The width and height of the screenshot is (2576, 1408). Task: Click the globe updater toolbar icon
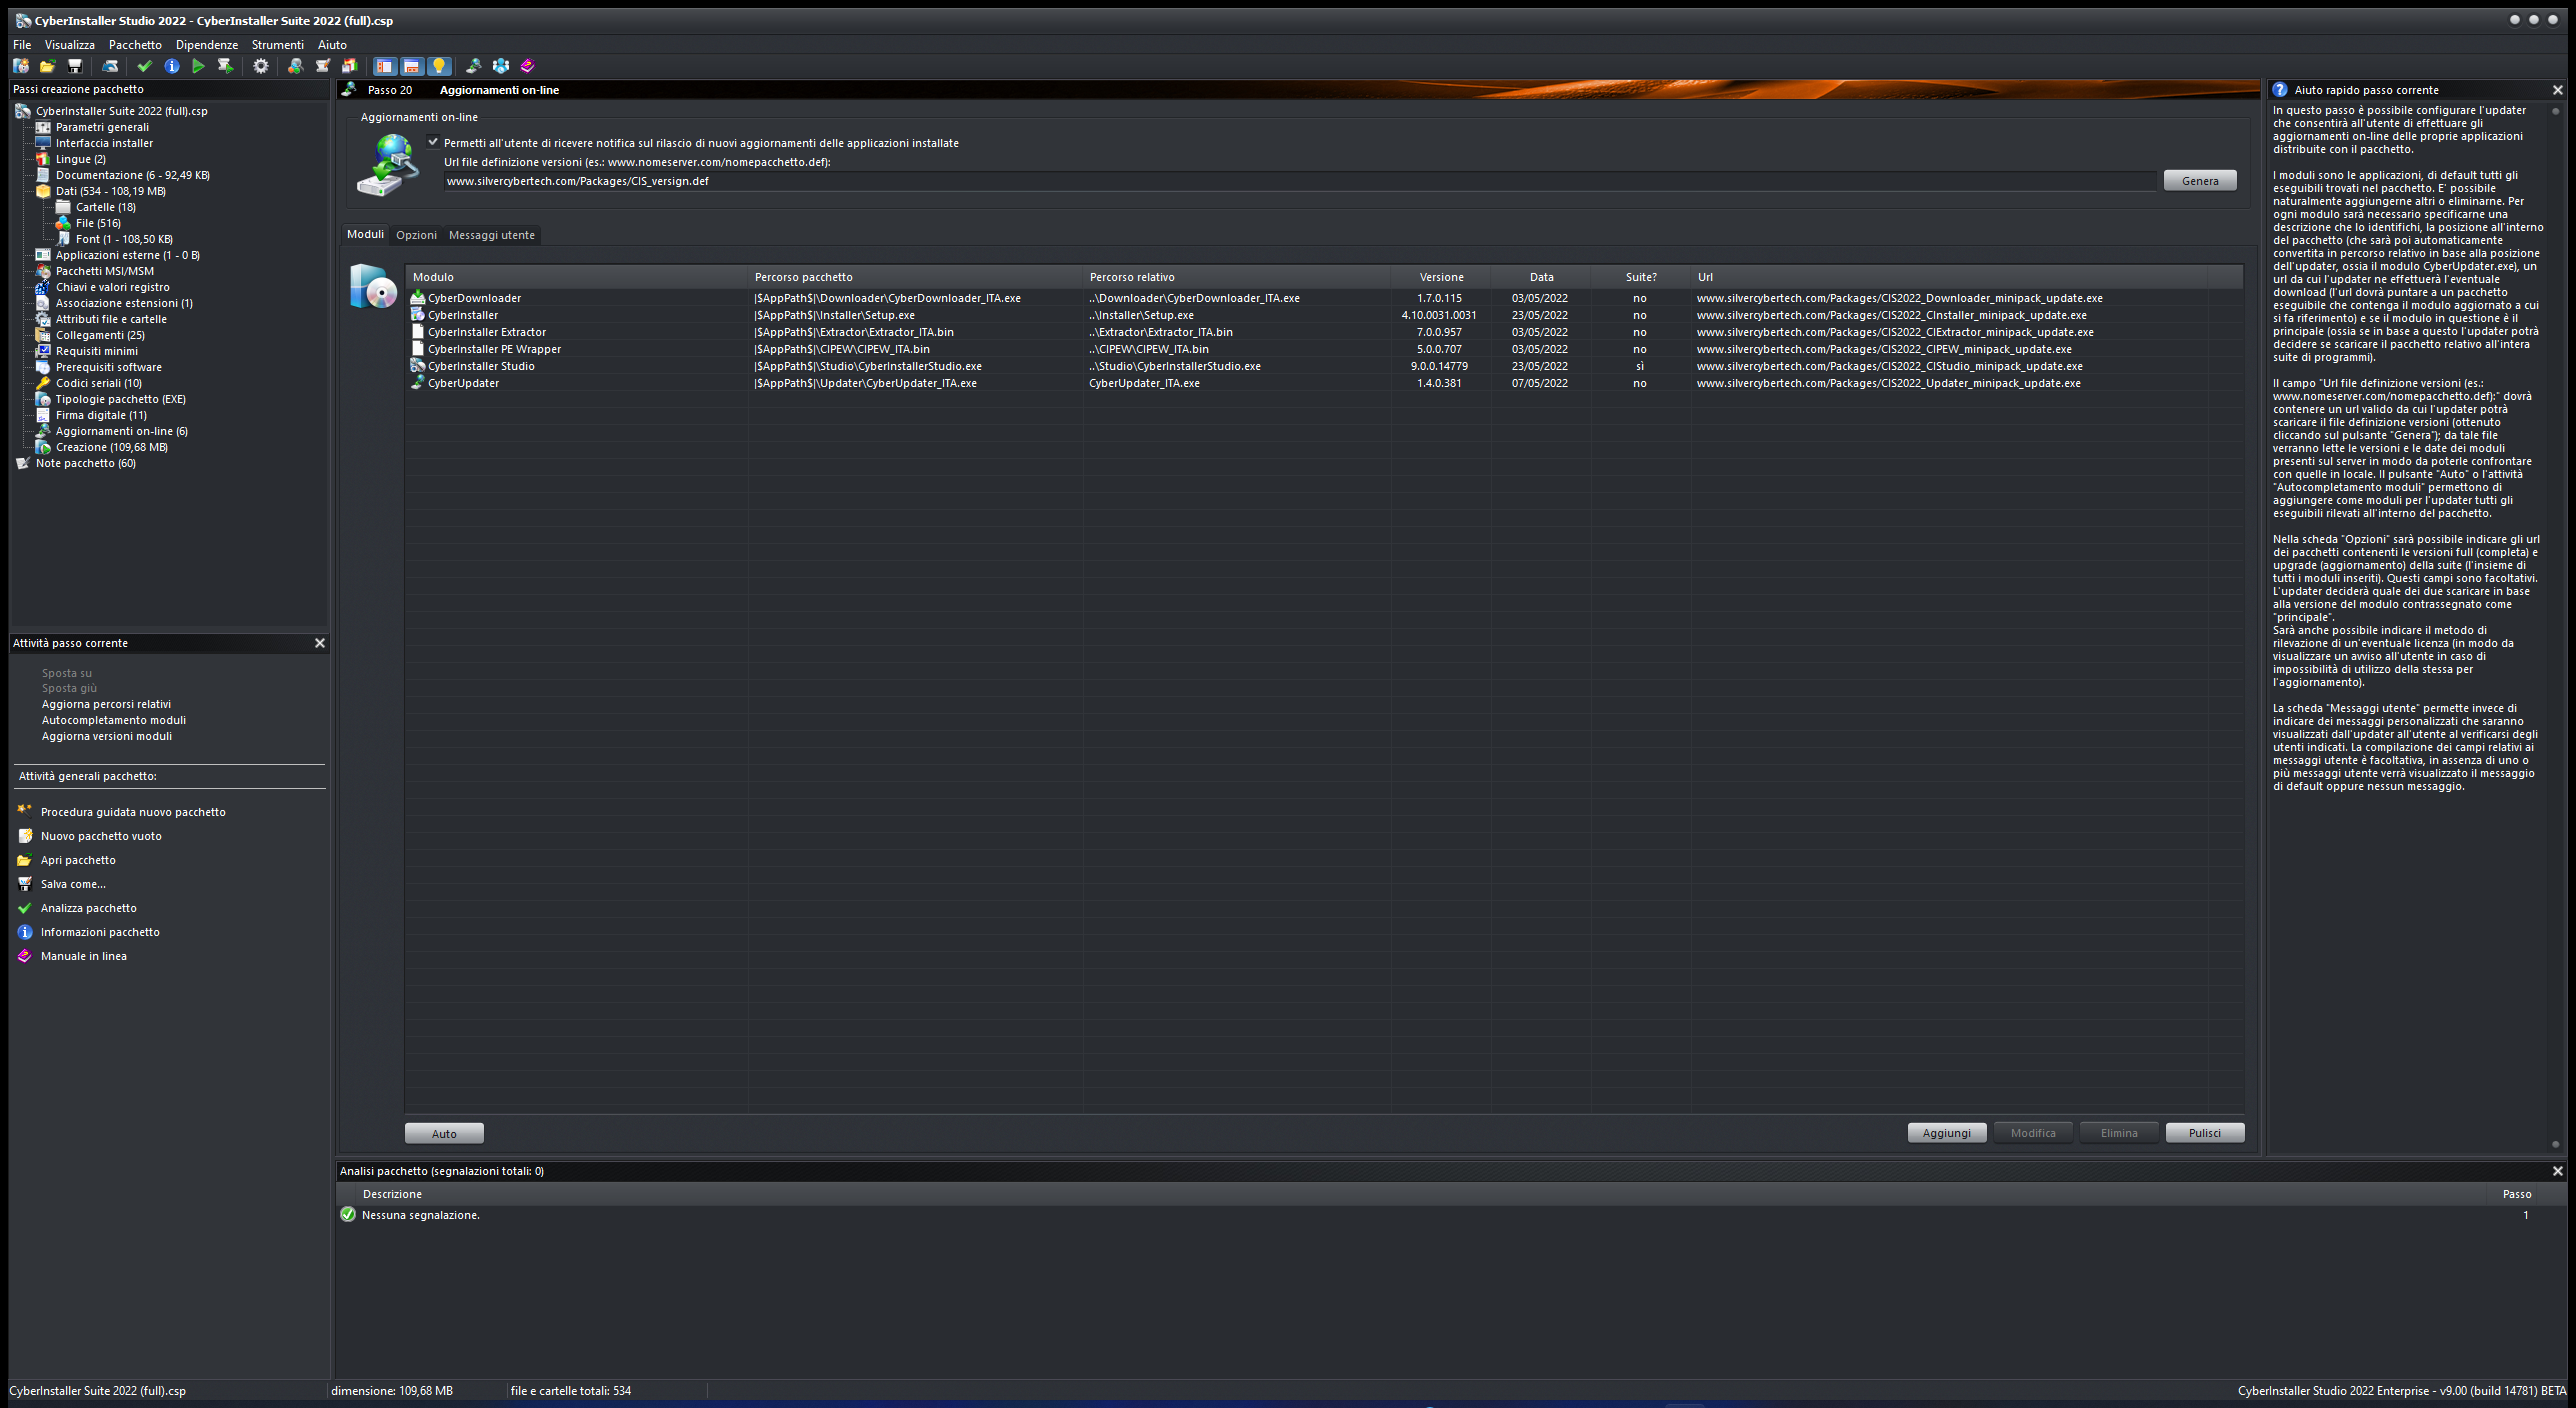473,66
